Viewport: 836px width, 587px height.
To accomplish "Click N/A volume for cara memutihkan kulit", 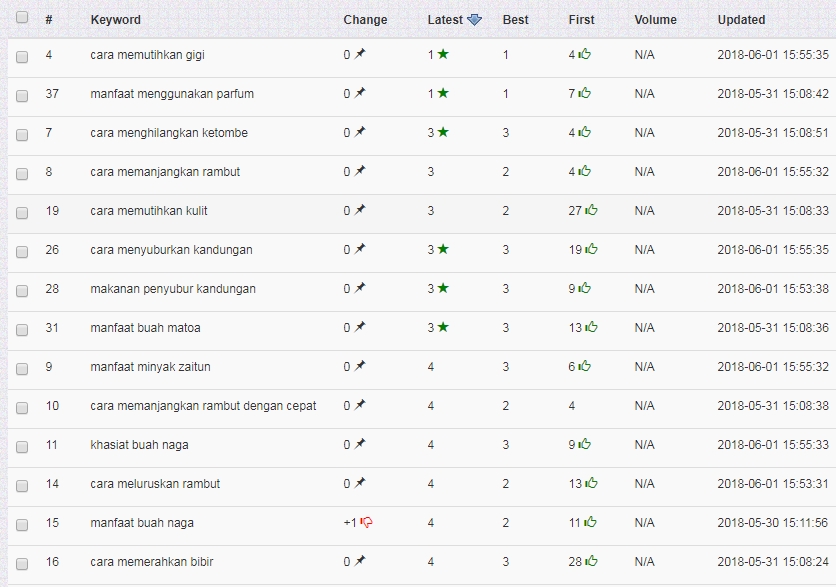I will tap(645, 211).
